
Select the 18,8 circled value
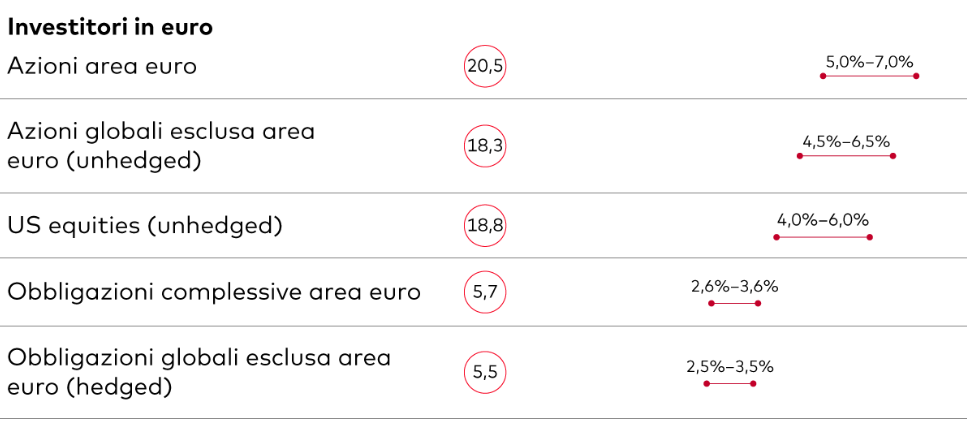pos(485,226)
